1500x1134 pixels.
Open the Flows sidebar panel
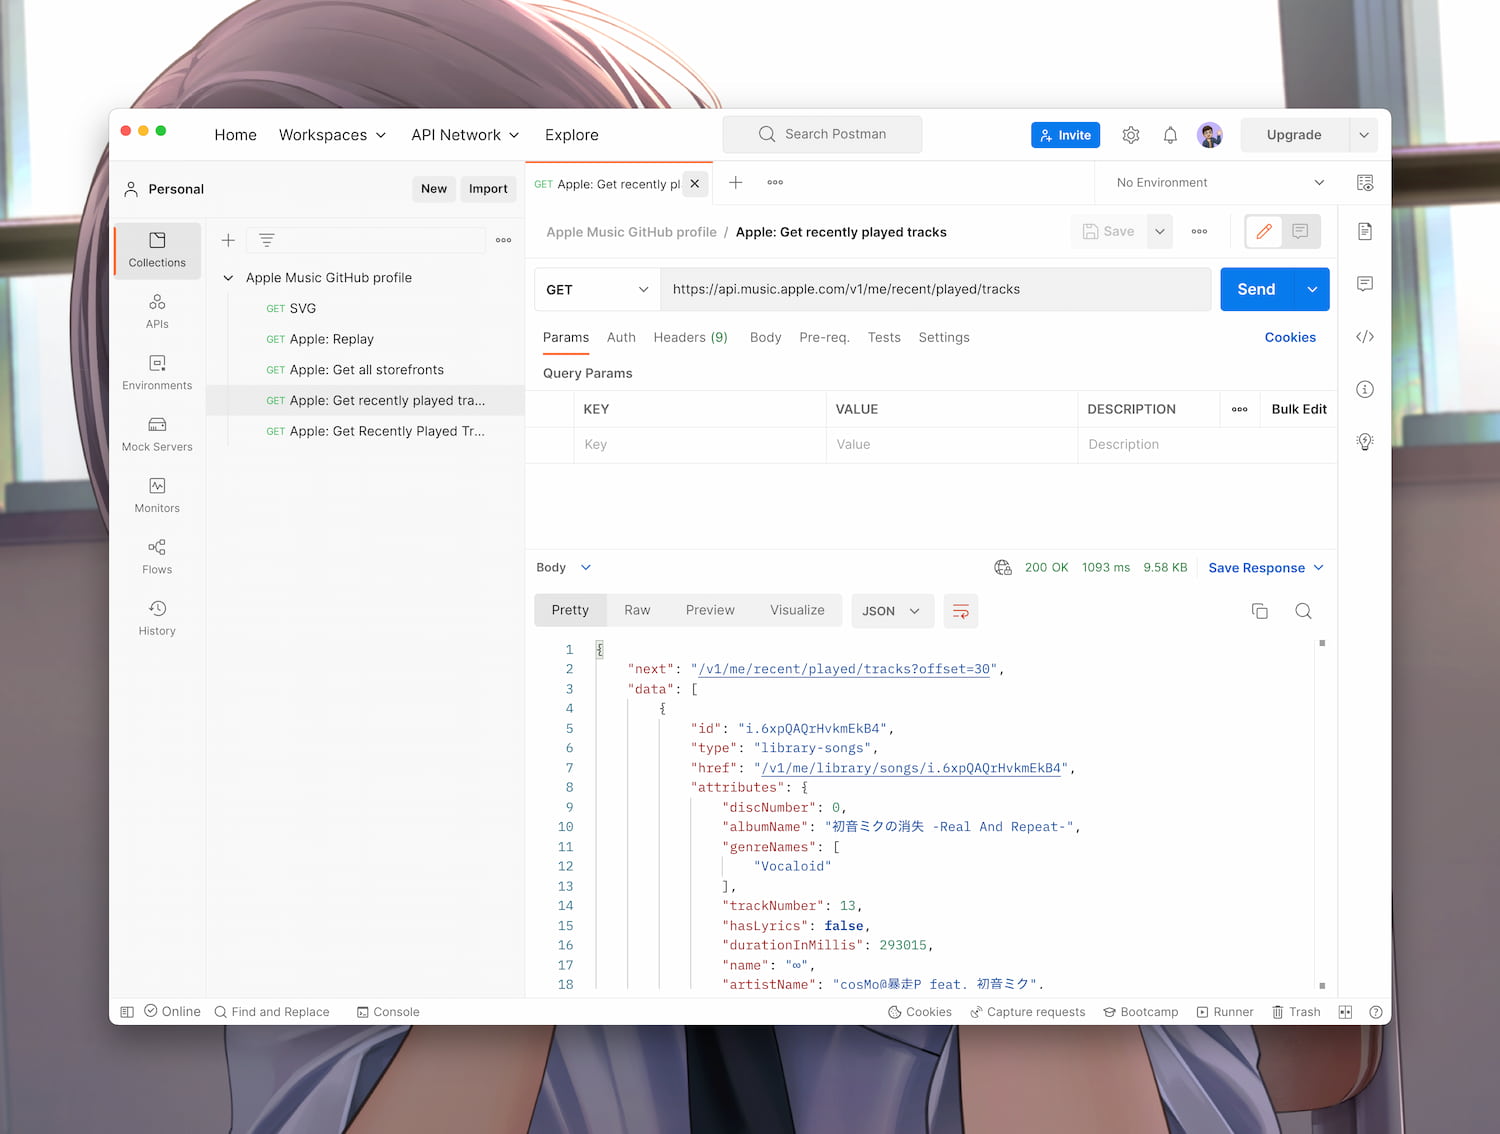click(x=157, y=556)
